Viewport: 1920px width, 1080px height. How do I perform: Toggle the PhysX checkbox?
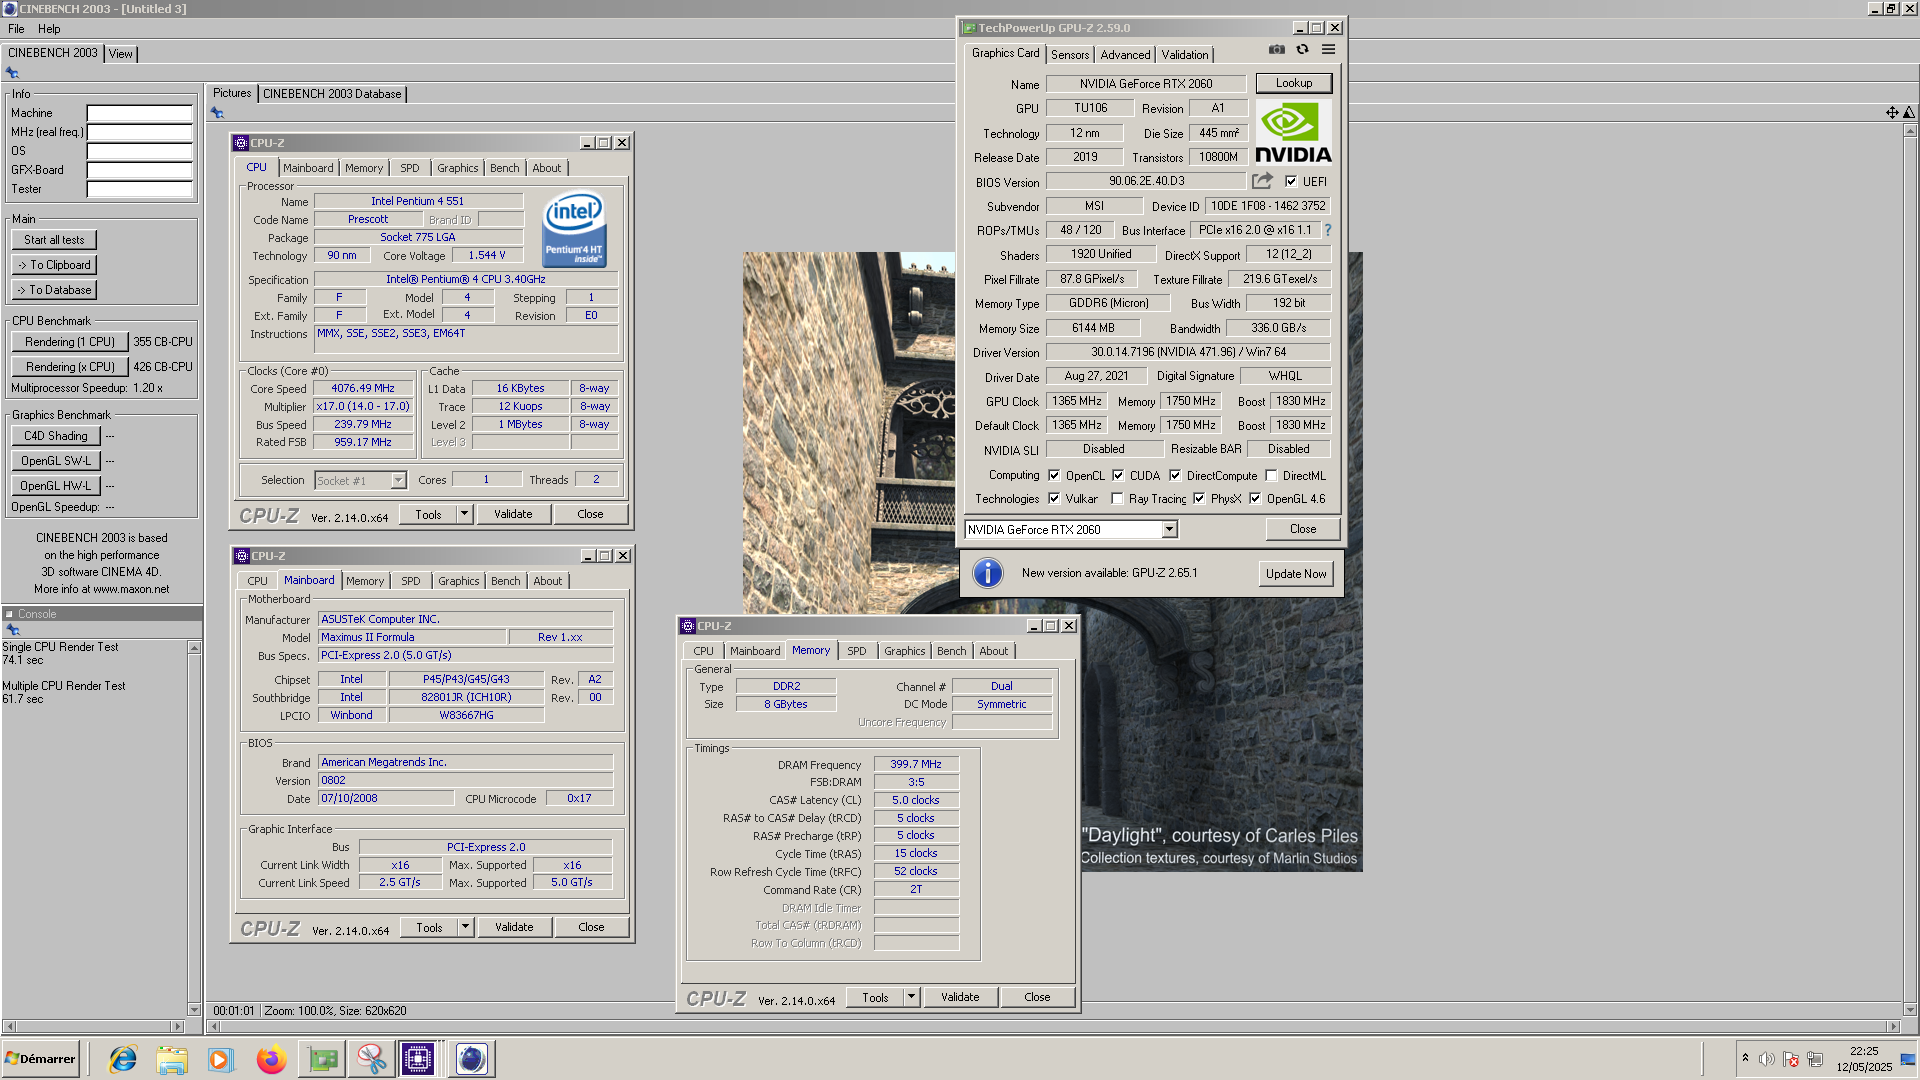[x=1199, y=499]
